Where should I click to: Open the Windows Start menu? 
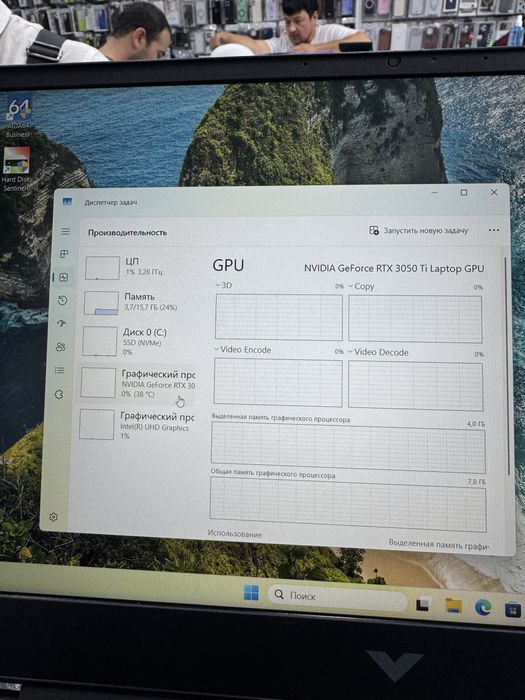tap(251, 593)
